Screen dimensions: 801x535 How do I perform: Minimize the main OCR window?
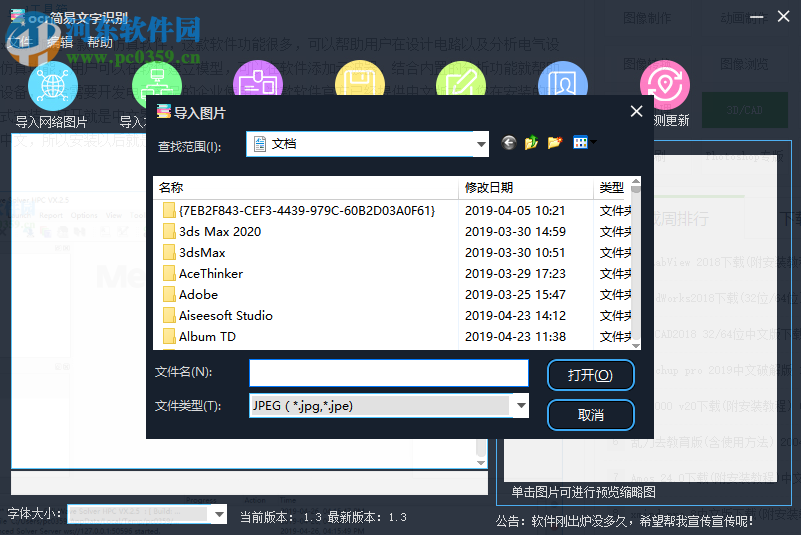pos(757,17)
